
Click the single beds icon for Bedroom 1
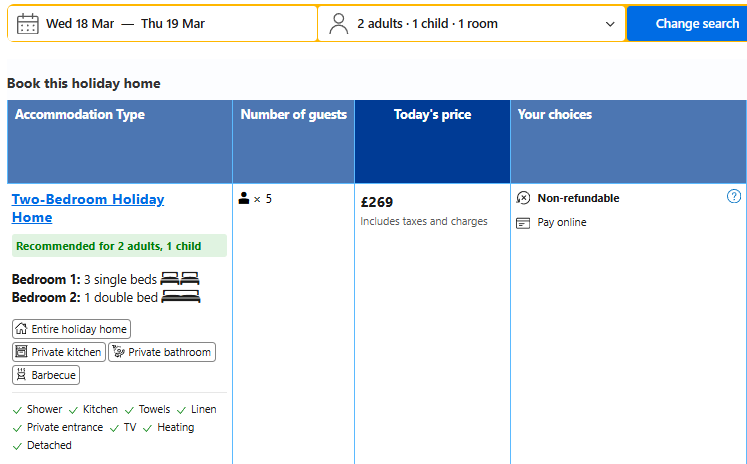(x=180, y=278)
